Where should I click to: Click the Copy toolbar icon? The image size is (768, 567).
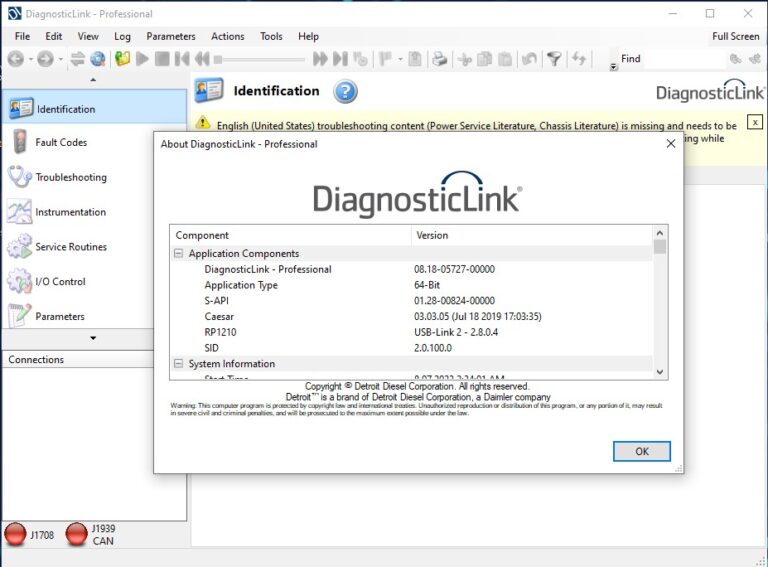click(x=484, y=59)
